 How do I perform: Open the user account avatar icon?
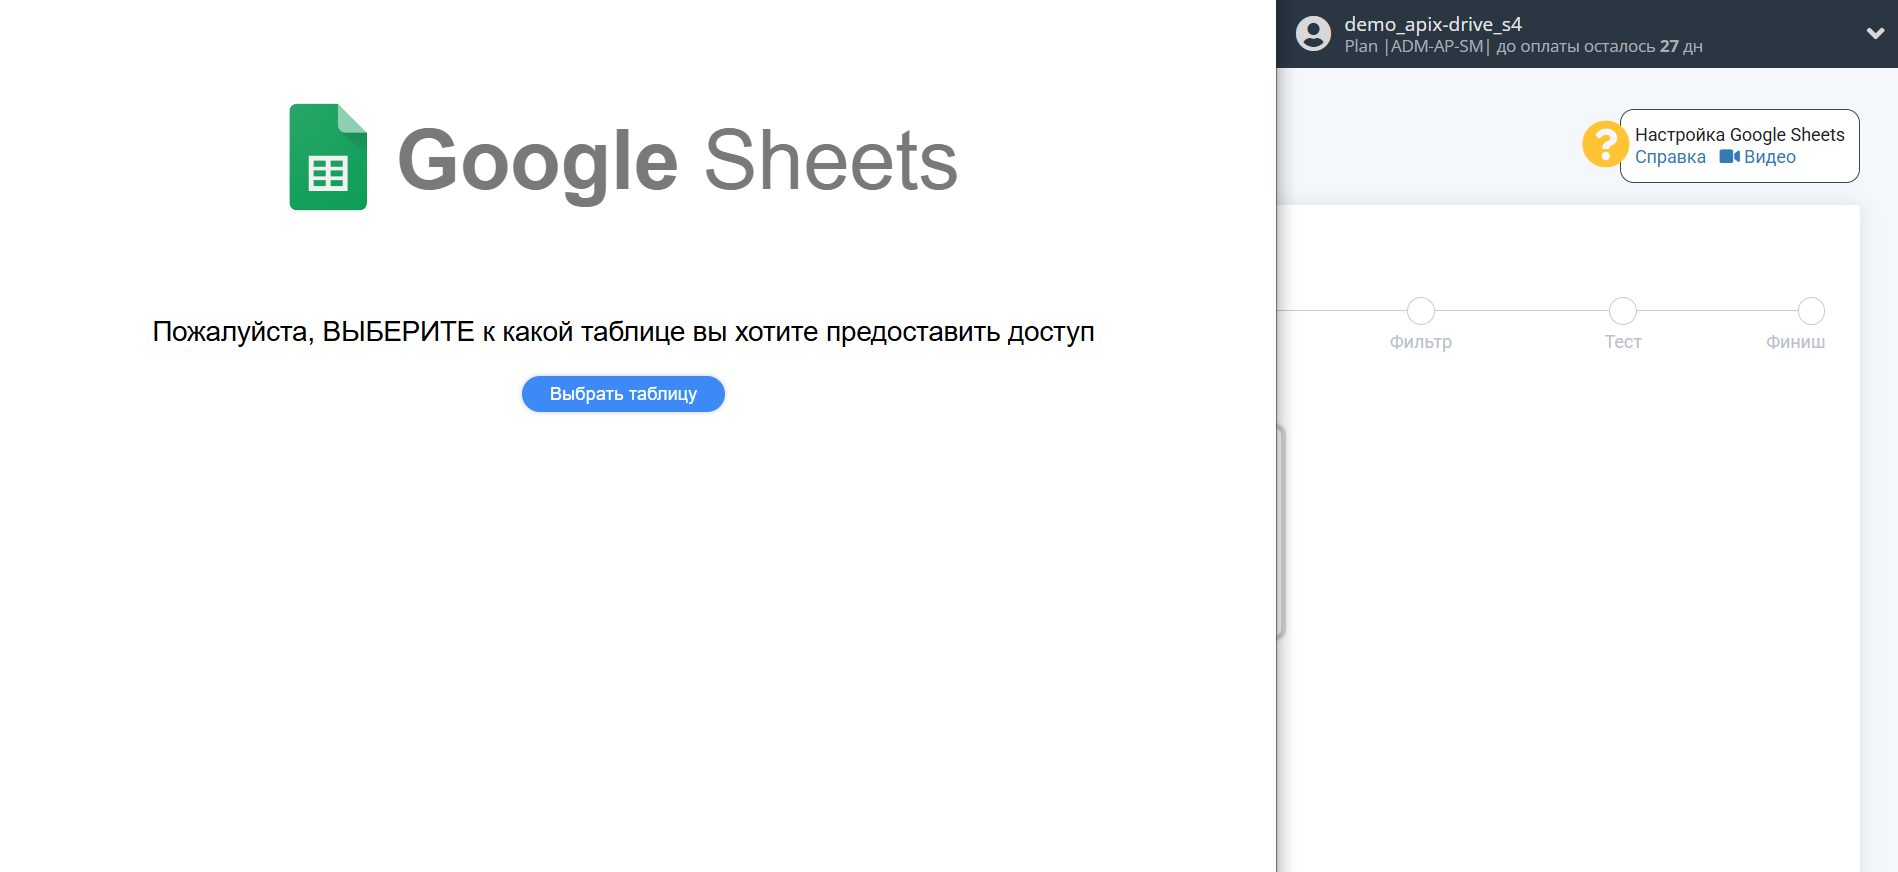point(1313,34)
